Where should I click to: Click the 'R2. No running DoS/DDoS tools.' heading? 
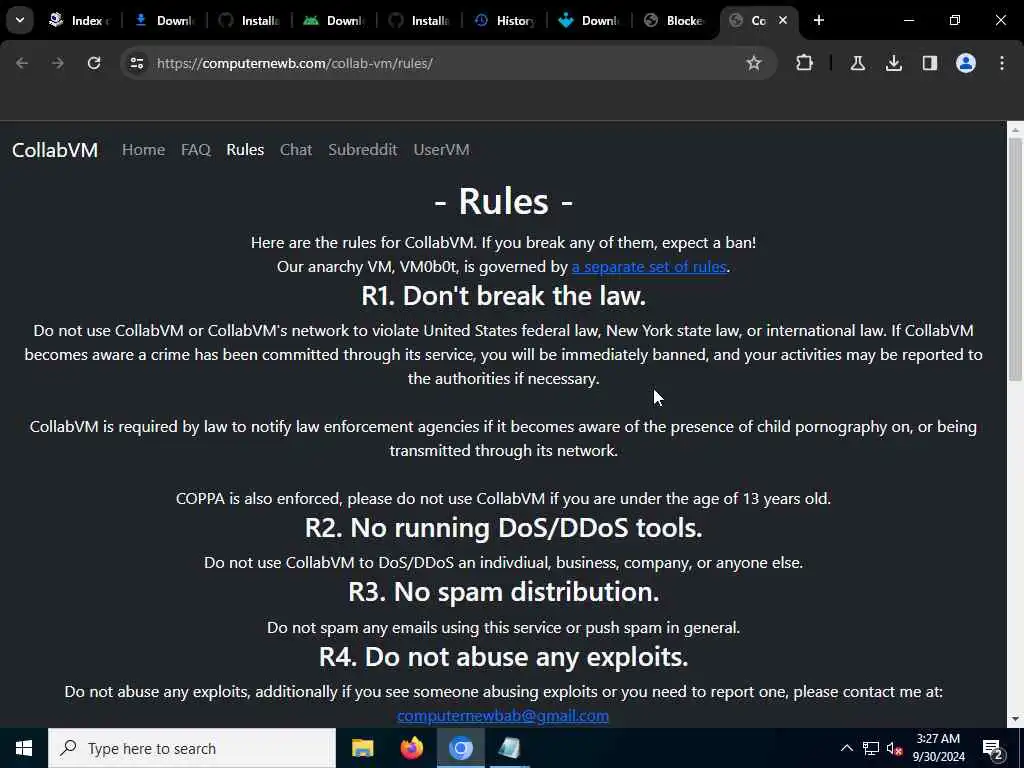coord(504,528)
